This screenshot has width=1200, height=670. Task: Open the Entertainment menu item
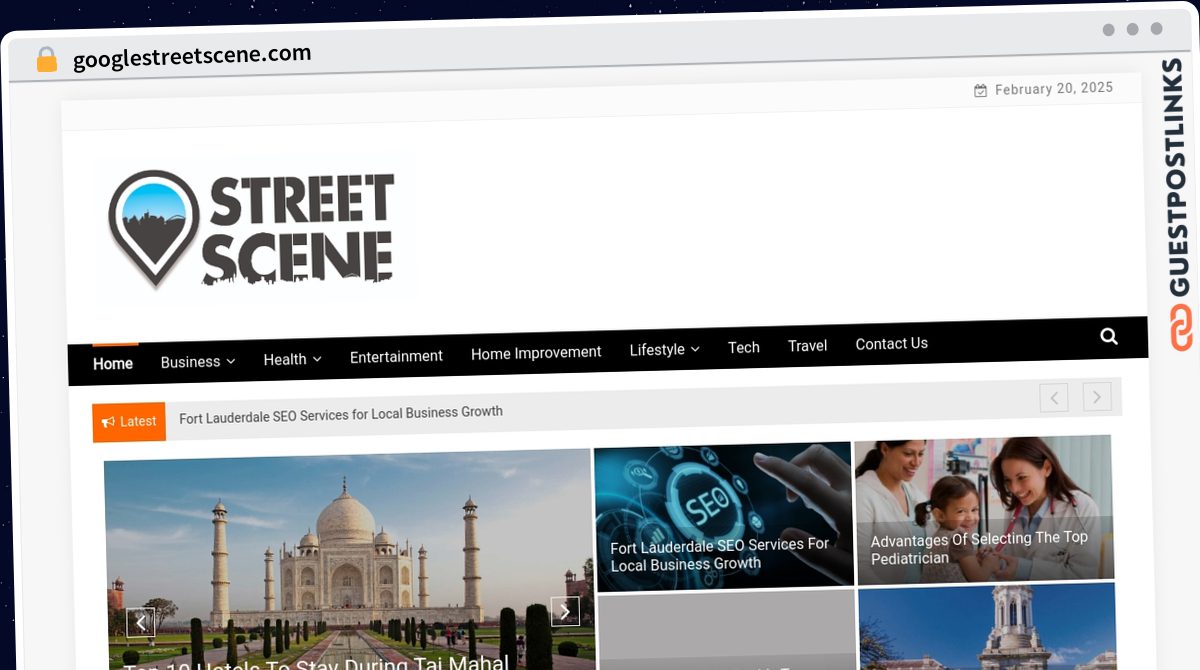tap(396, 356)
